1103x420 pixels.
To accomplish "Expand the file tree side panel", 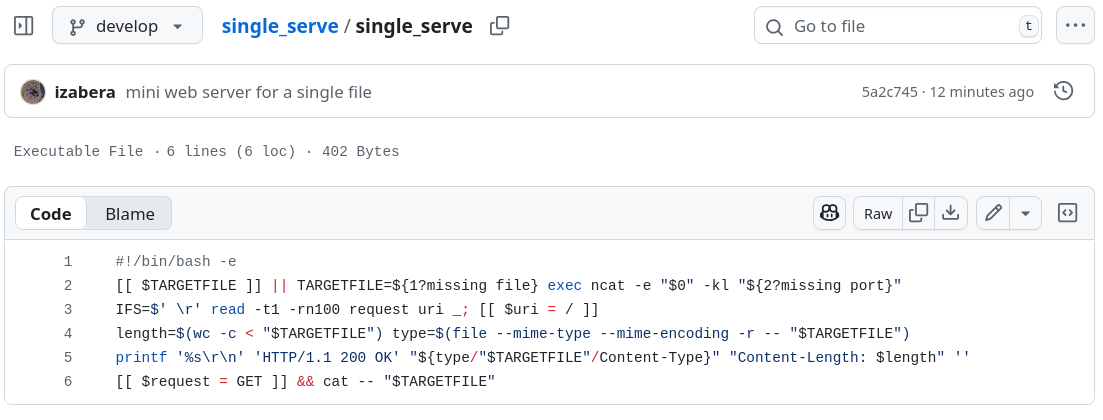I will (24, 26).
